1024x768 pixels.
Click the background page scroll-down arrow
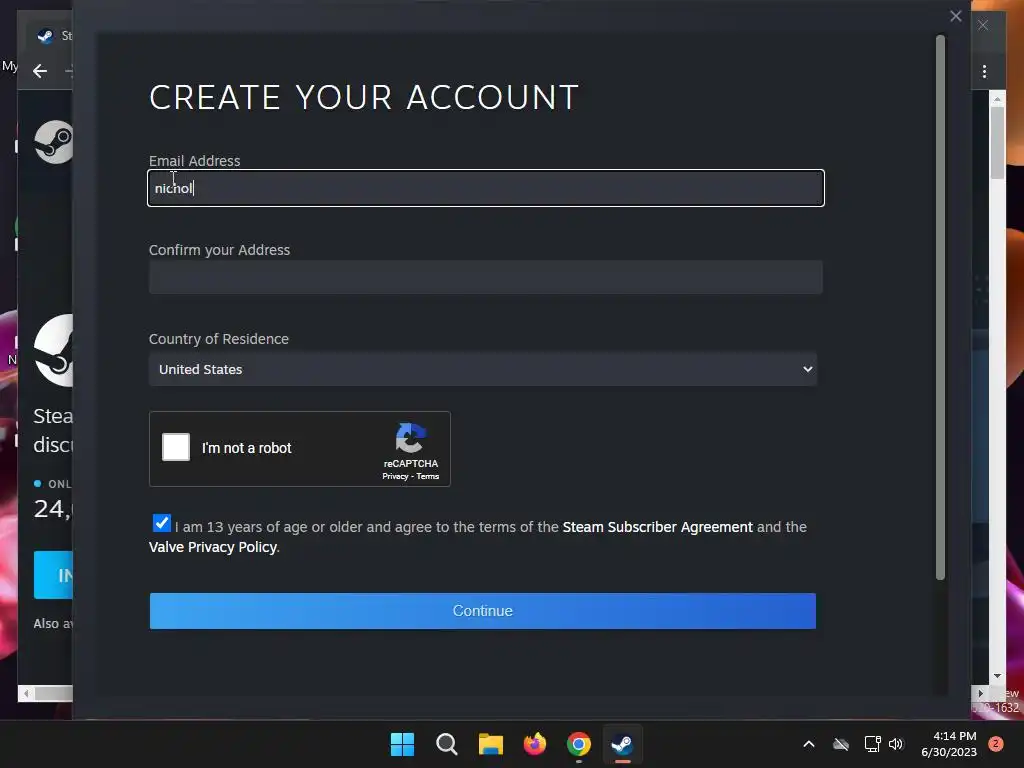tap(997, 676)
